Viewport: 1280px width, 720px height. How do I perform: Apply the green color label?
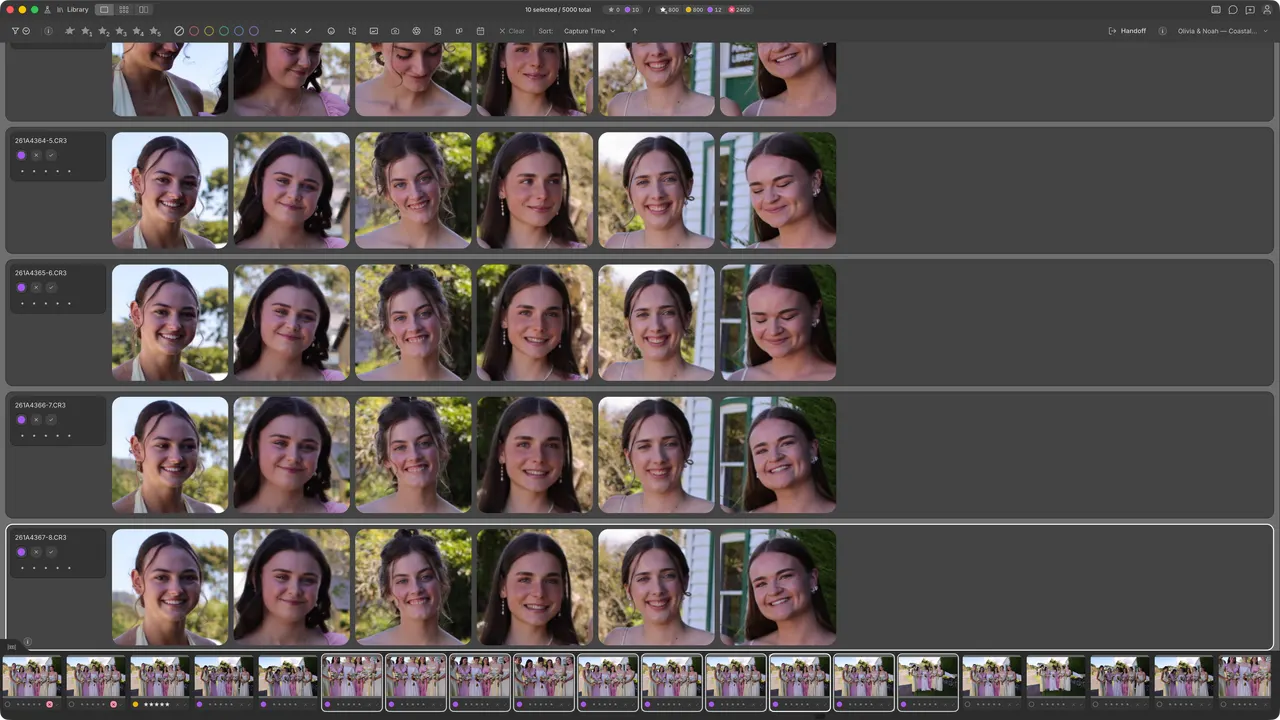coord(224,31)
